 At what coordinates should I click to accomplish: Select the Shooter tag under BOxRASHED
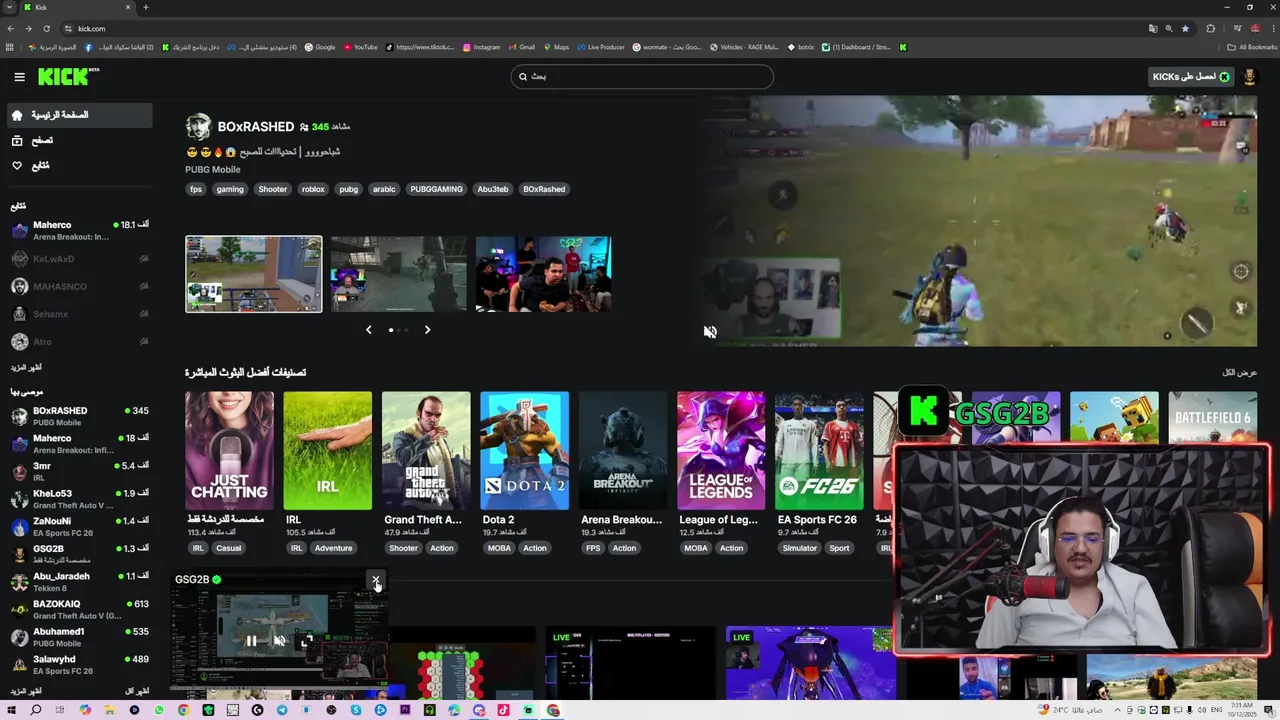pos(272,189)
